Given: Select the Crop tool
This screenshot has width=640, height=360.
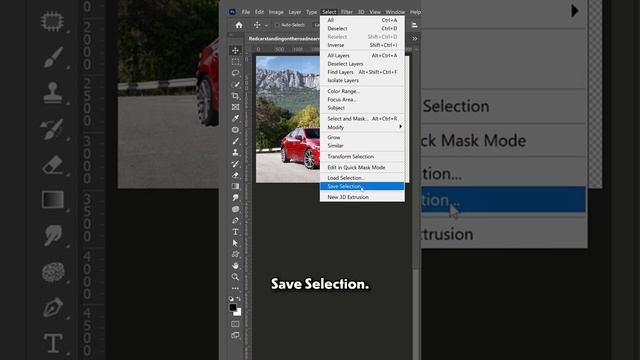Looking at the screenshot, I should [x=236, y=96].
